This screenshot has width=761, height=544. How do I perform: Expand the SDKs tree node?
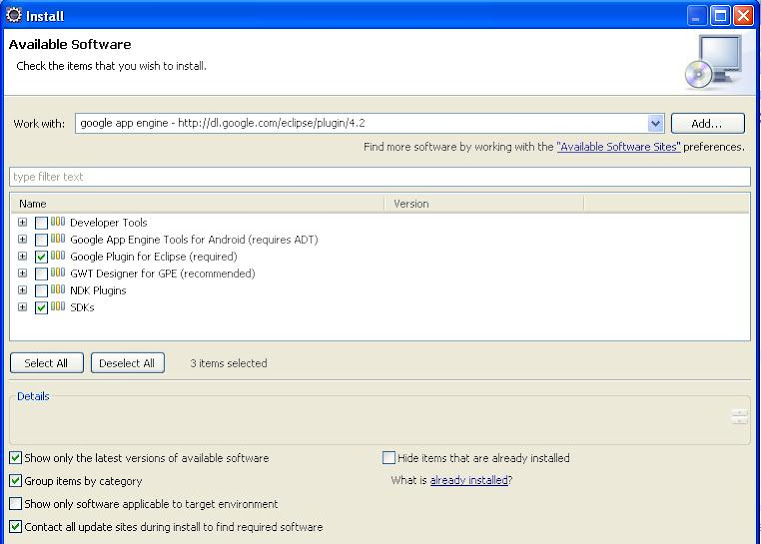point(22,307)
